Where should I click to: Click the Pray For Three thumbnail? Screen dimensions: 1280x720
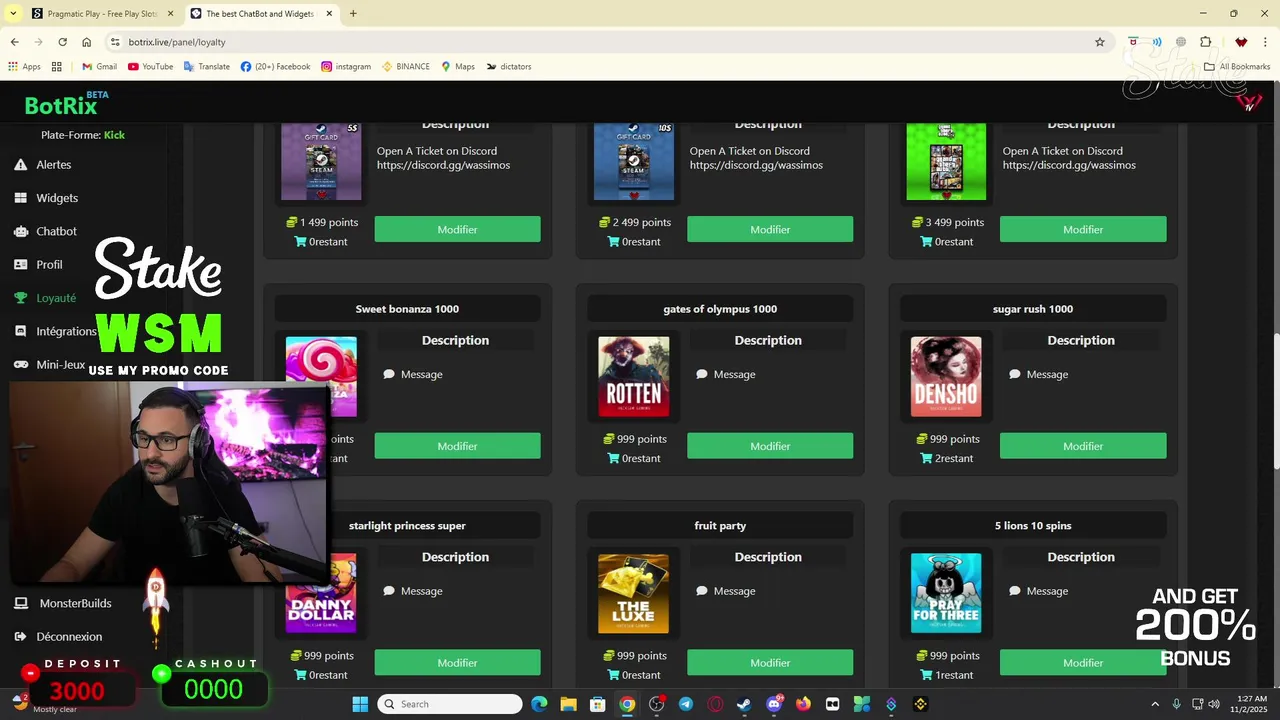coord(946,593)
